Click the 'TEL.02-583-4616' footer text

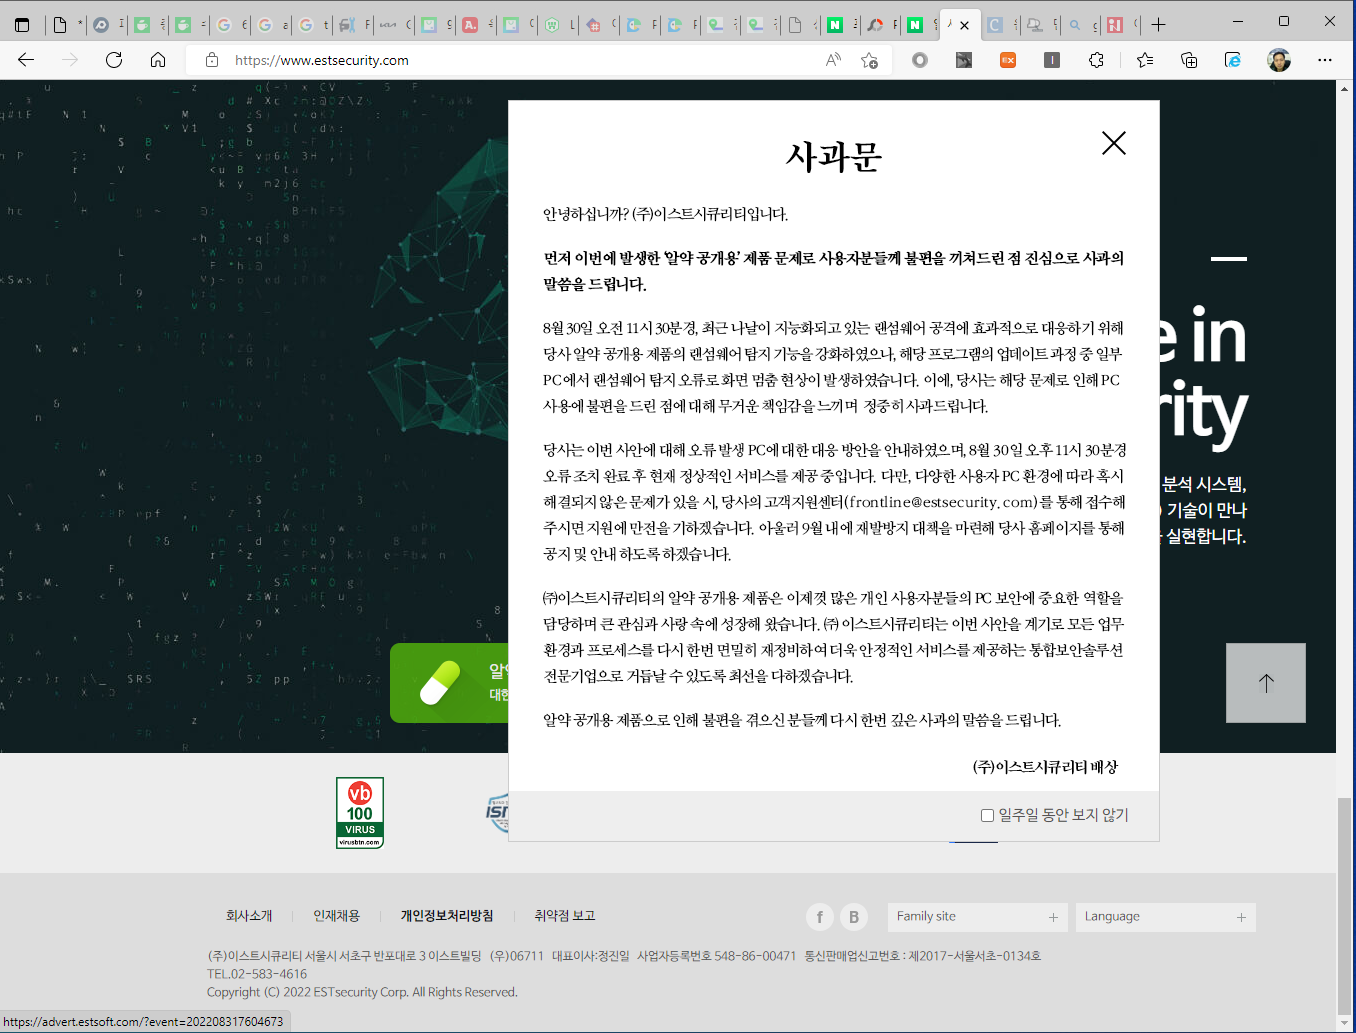tap(257, 974)
